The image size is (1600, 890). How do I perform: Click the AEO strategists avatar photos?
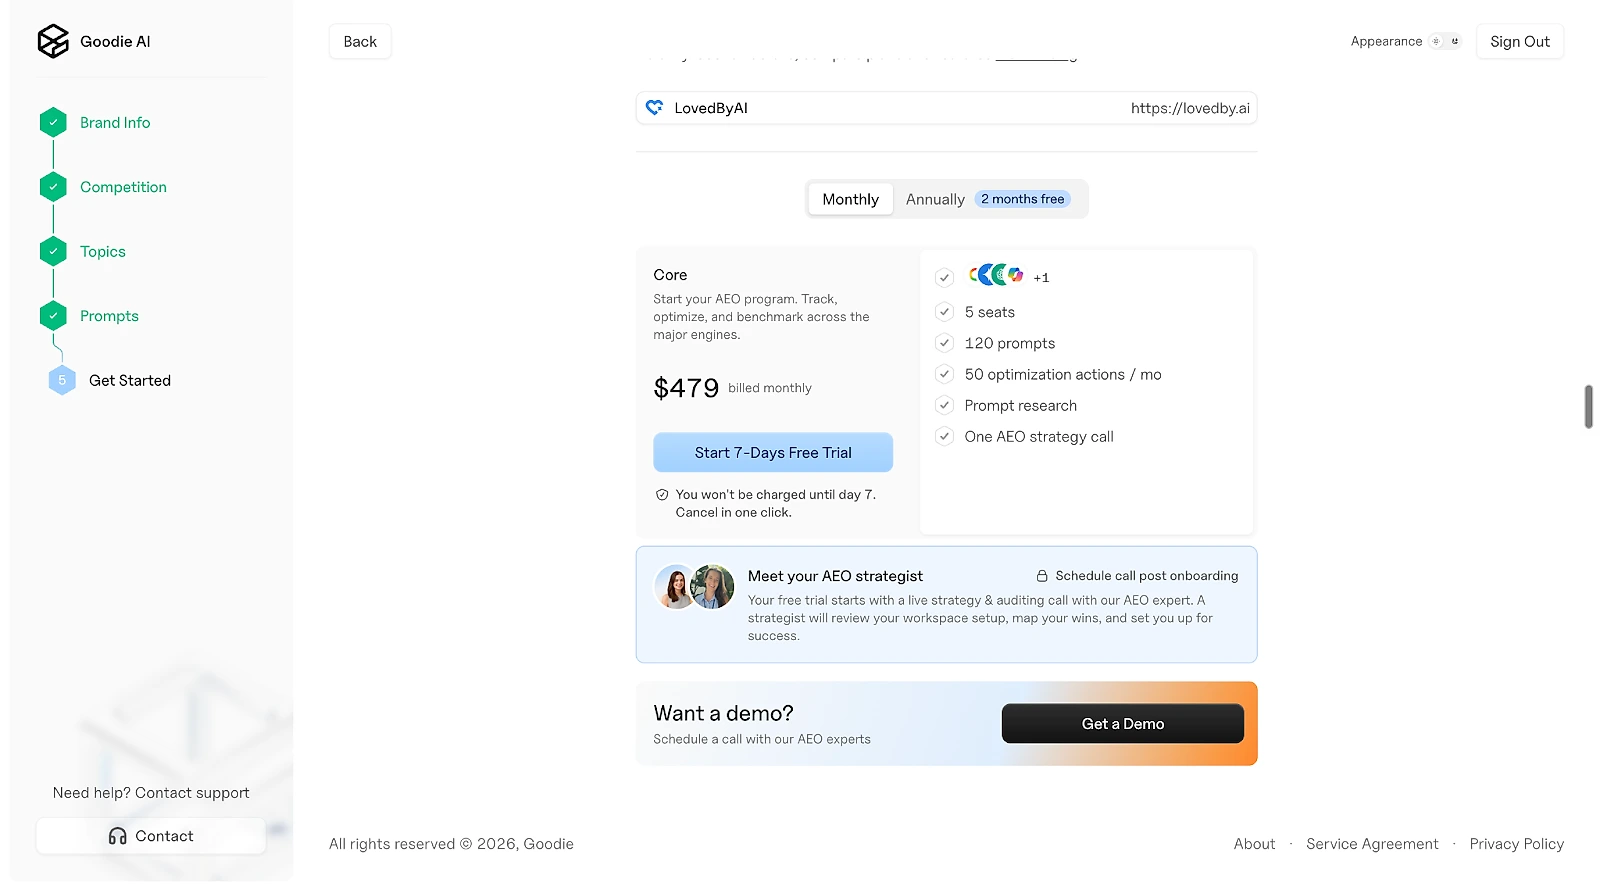coord(694,587)
